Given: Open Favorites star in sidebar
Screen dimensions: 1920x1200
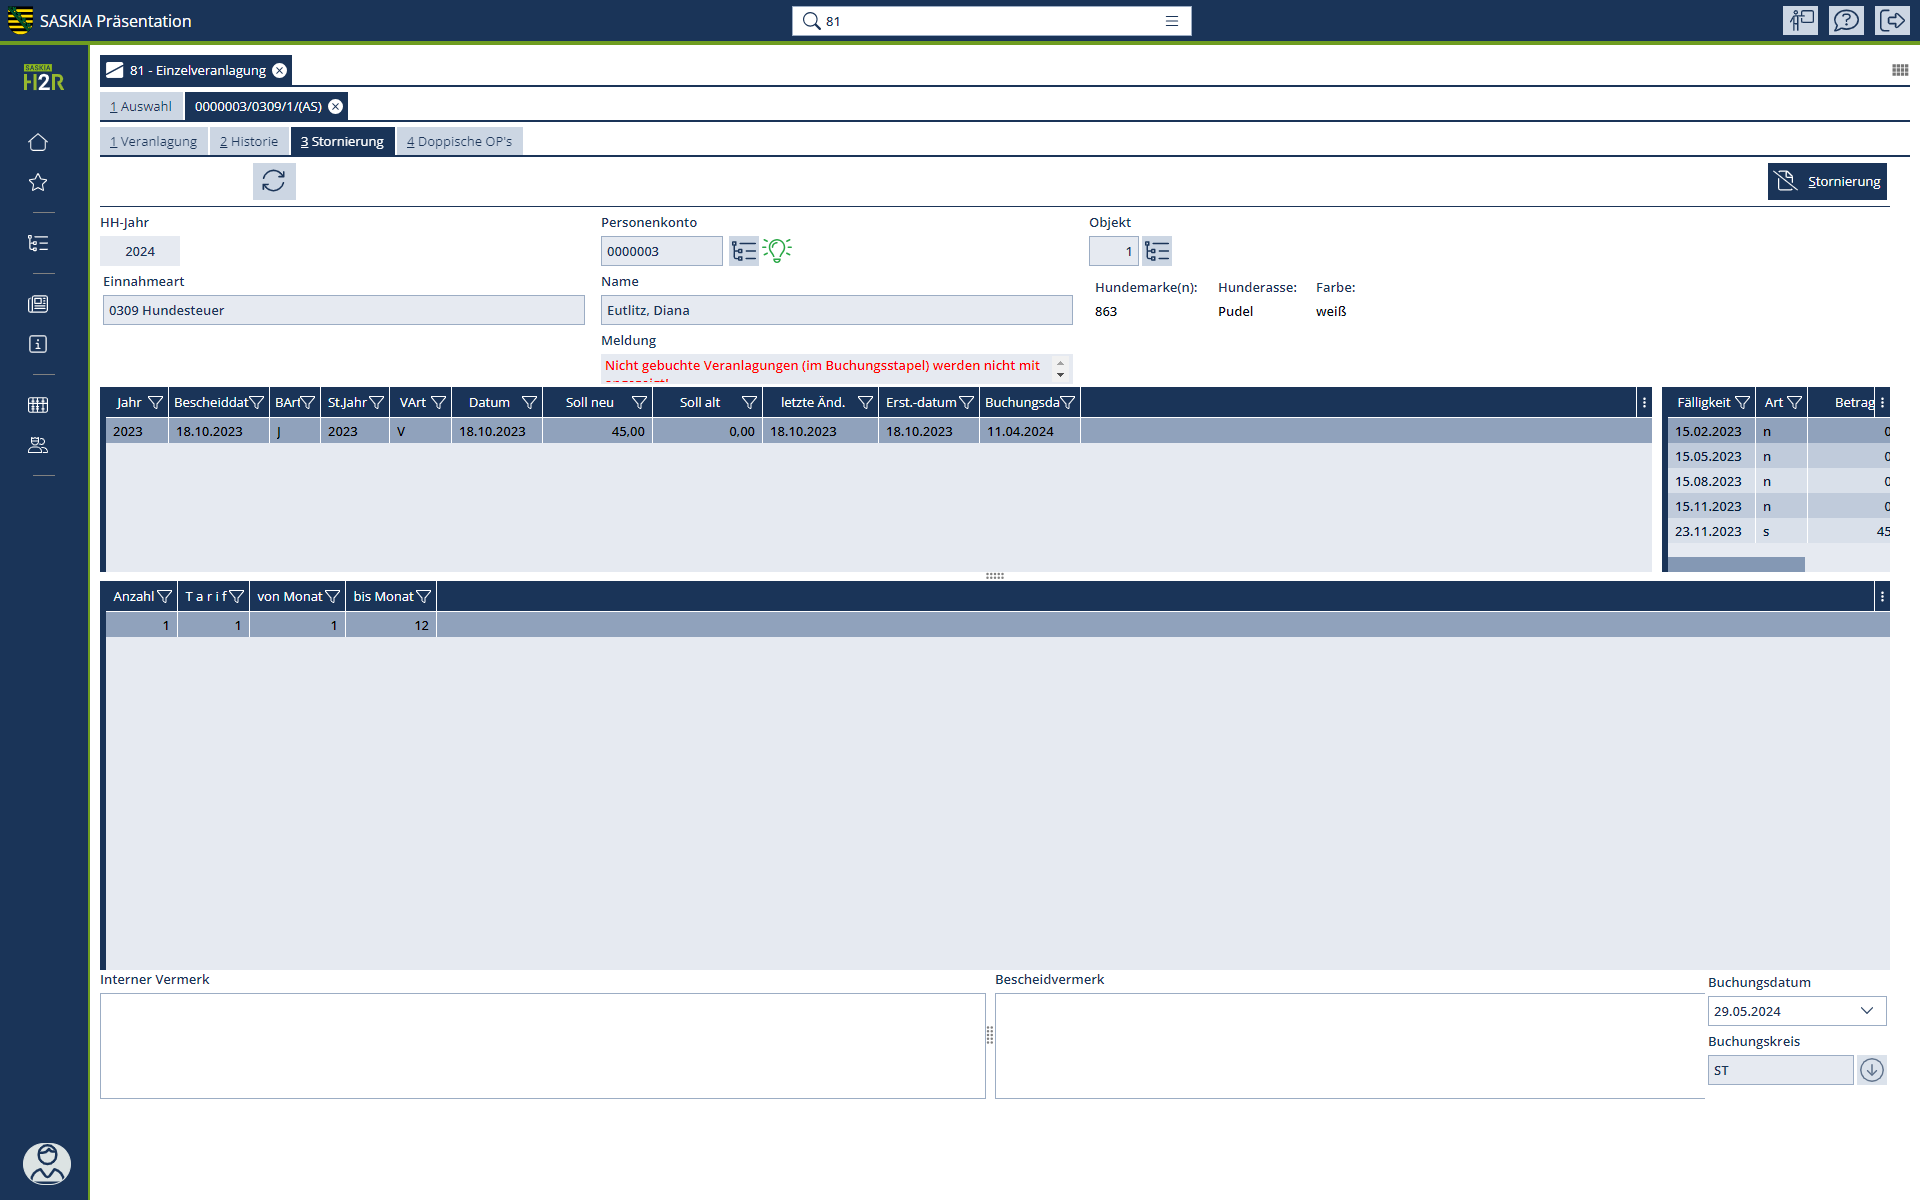Looking at the screenshot, I should coord(38,182).
